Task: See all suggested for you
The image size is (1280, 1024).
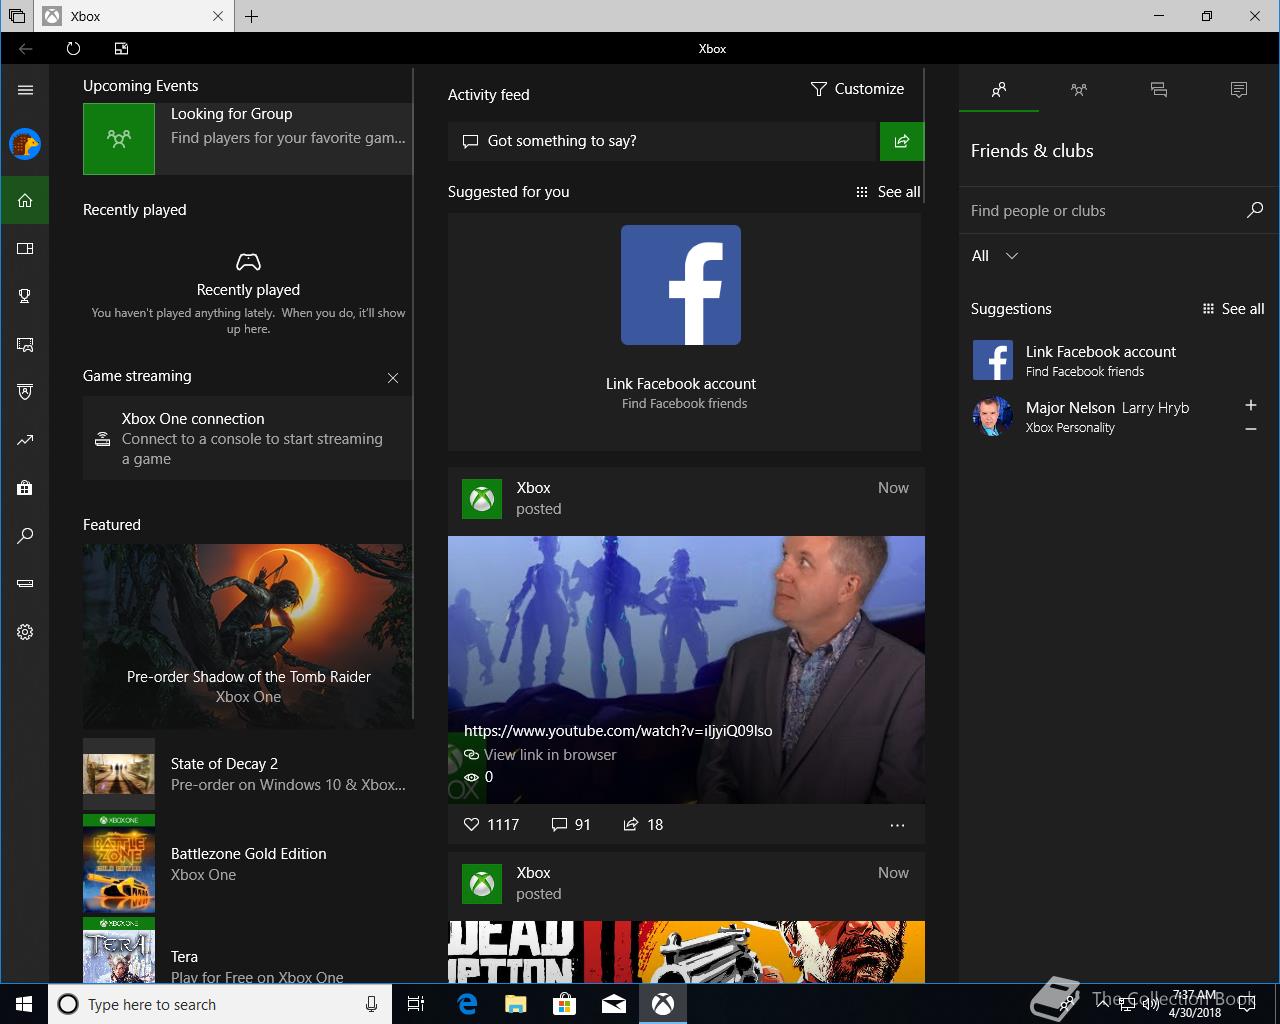Action: (x=888, y=192)
